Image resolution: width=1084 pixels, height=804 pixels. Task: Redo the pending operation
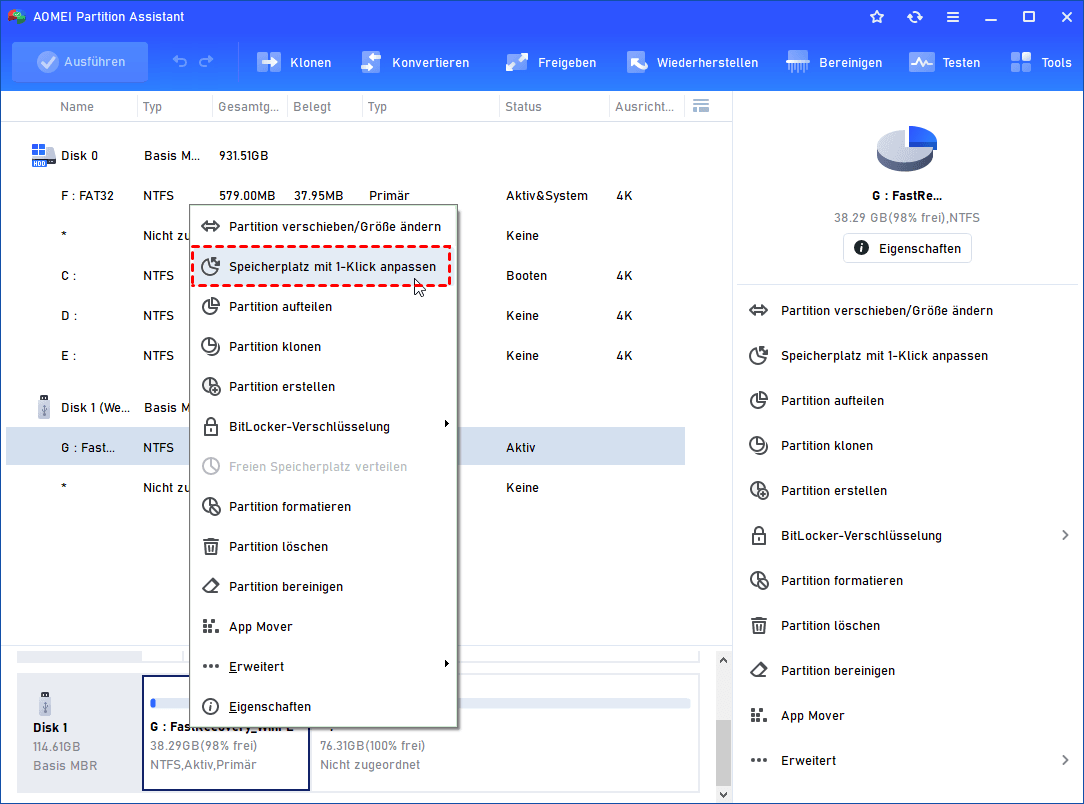point(206,62)
